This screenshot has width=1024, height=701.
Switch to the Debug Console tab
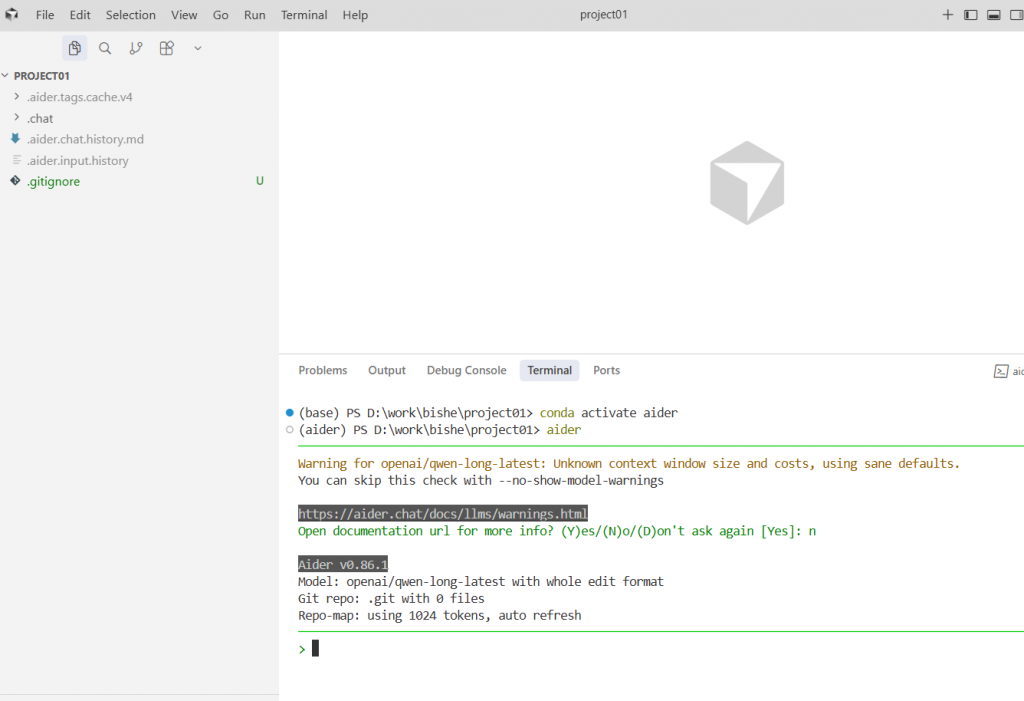click(466, 370)
